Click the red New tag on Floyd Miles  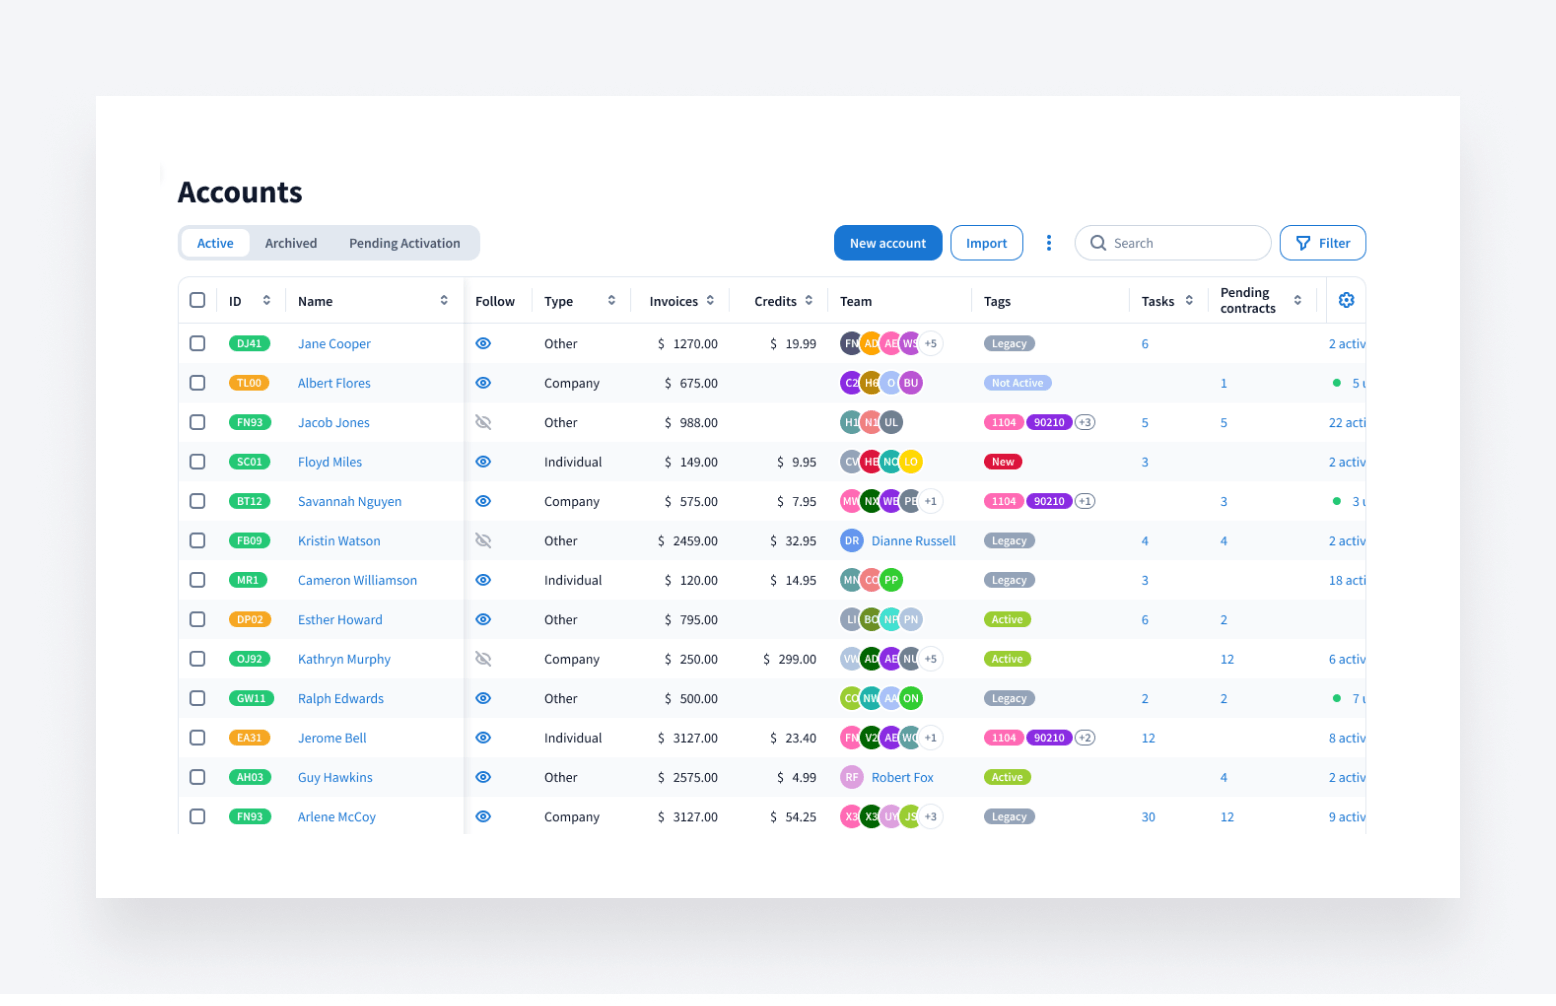(1002, 462)
